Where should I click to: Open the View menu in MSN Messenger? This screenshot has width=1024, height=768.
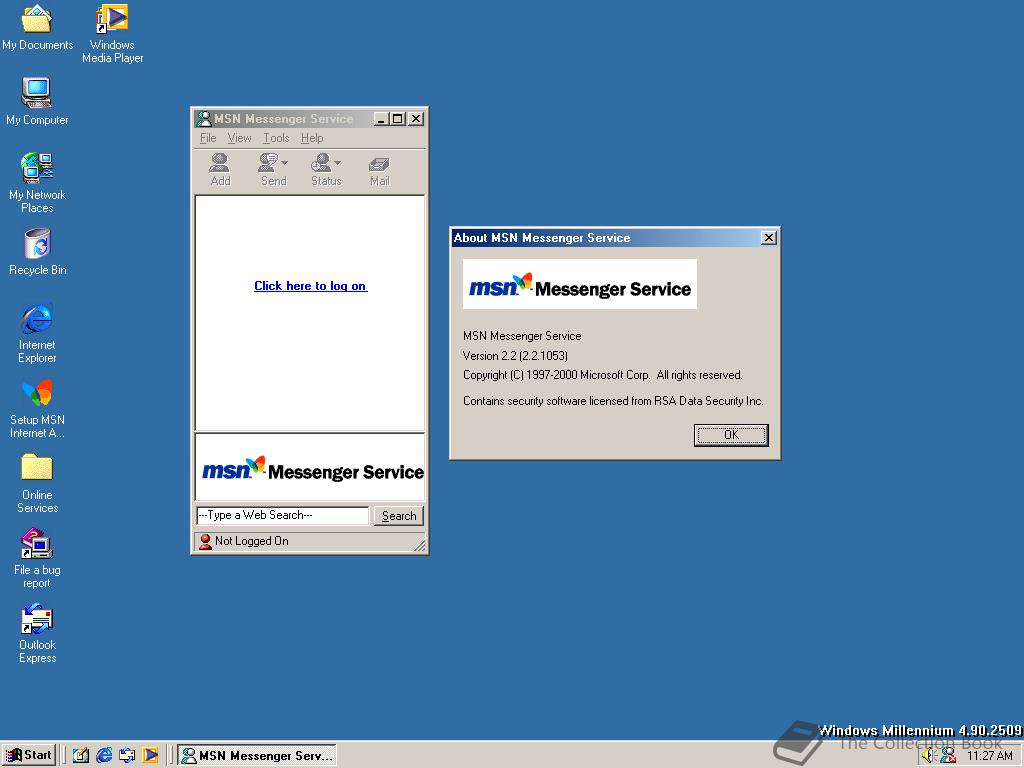(x=239, y=138)
